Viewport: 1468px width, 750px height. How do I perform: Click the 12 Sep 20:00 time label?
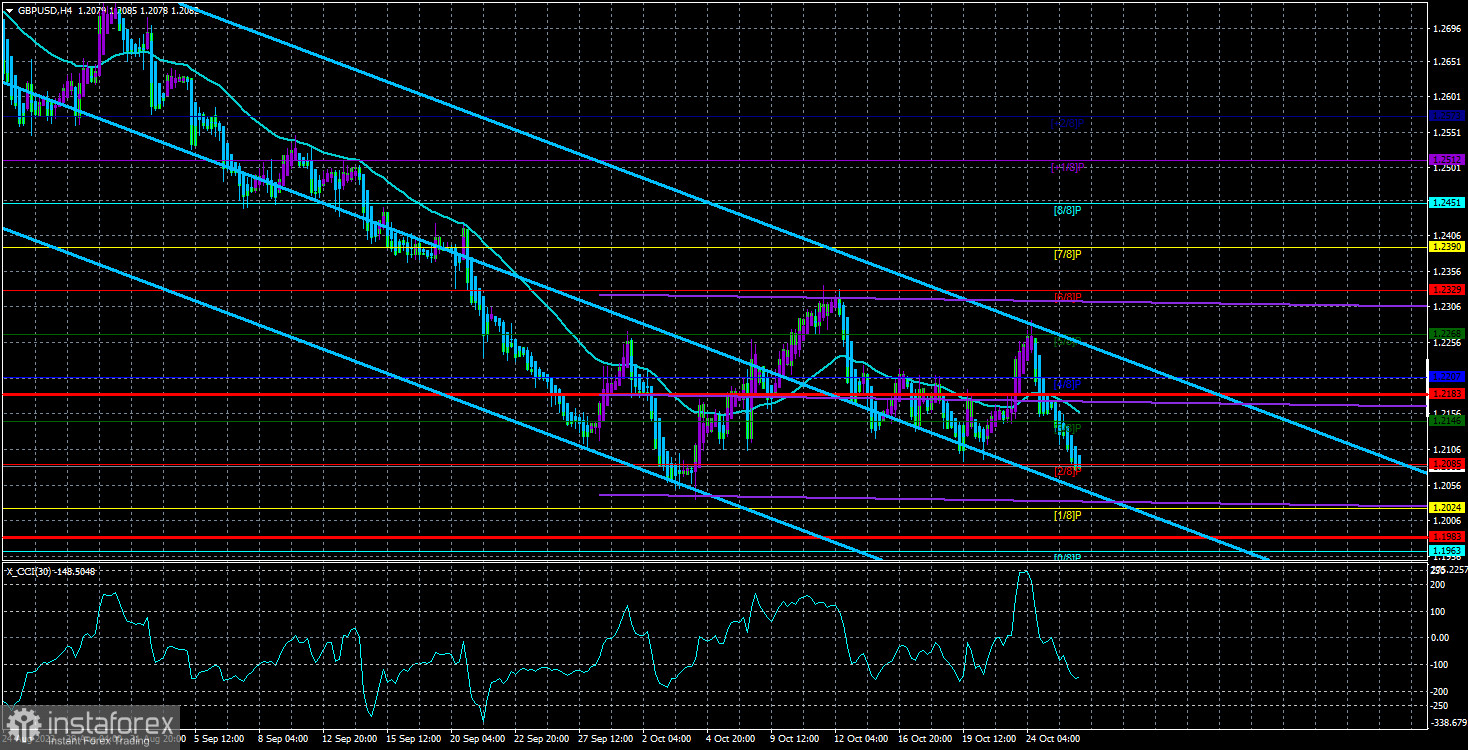coord(349,740)
